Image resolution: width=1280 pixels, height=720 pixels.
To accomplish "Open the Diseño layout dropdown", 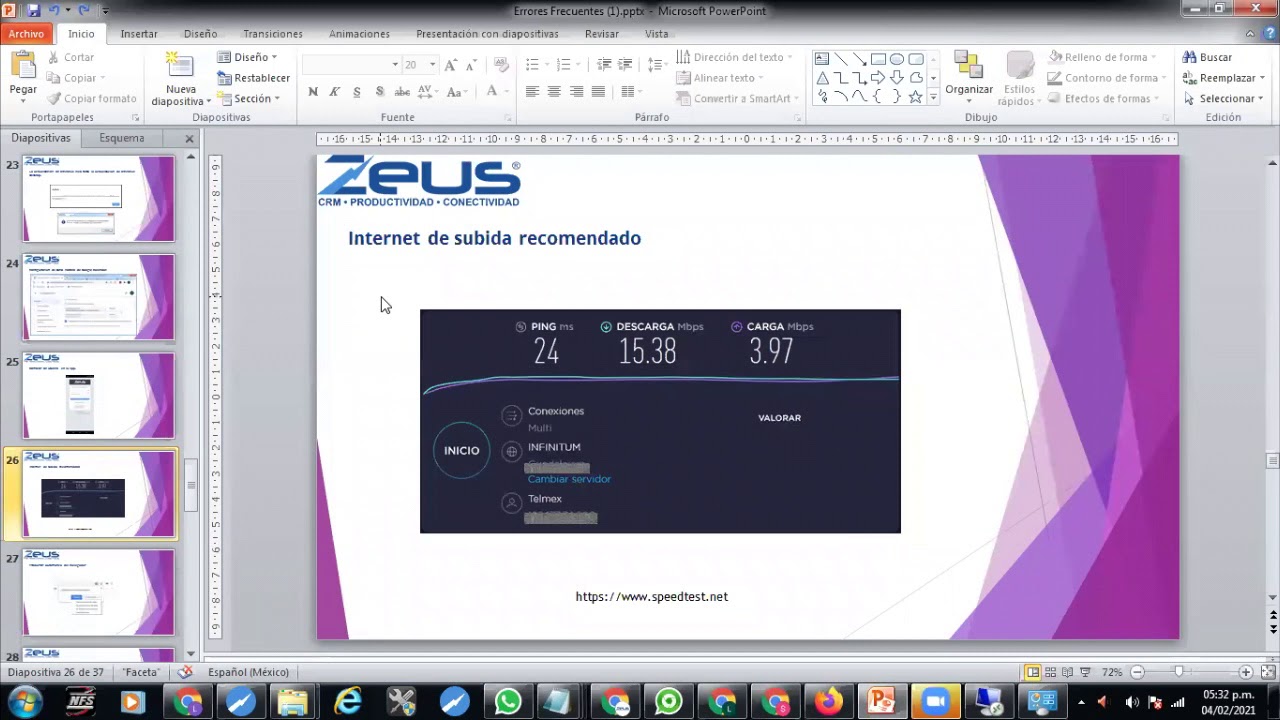I will [x=248, y=58].
